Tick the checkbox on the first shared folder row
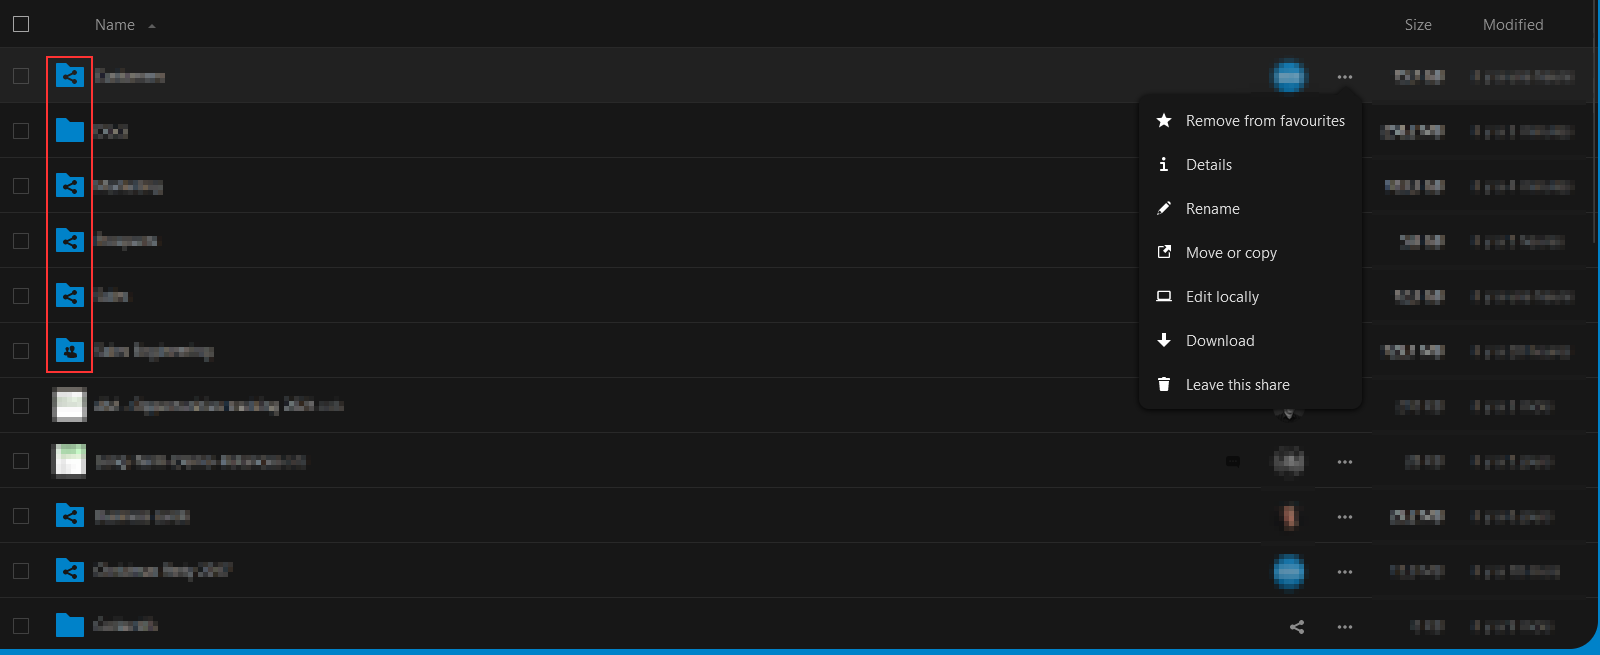This screenshot has height=655, width=1600. coord(21,76)
